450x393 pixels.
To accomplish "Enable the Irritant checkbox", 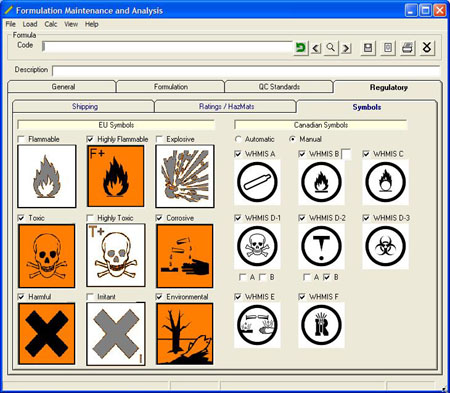I will tap(90, 297).
